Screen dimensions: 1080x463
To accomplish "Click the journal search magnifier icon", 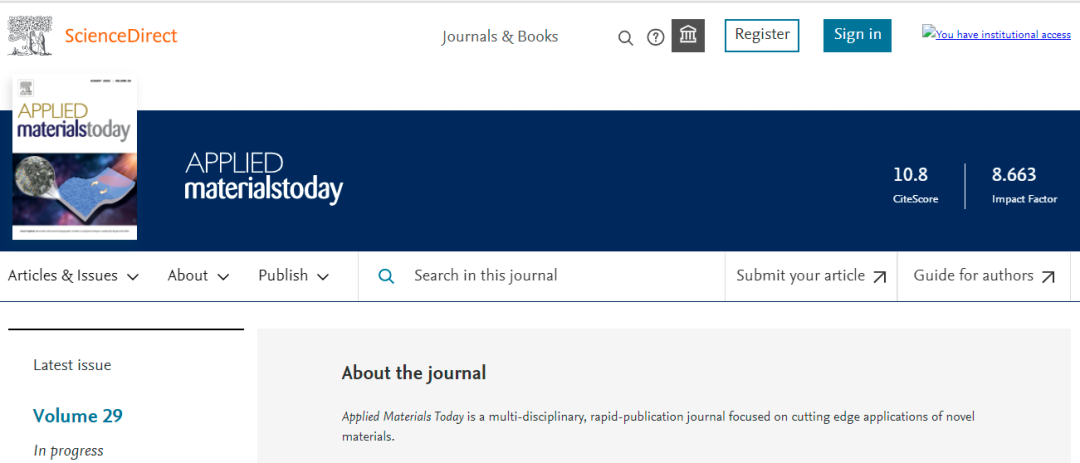I will coord(386,276).
